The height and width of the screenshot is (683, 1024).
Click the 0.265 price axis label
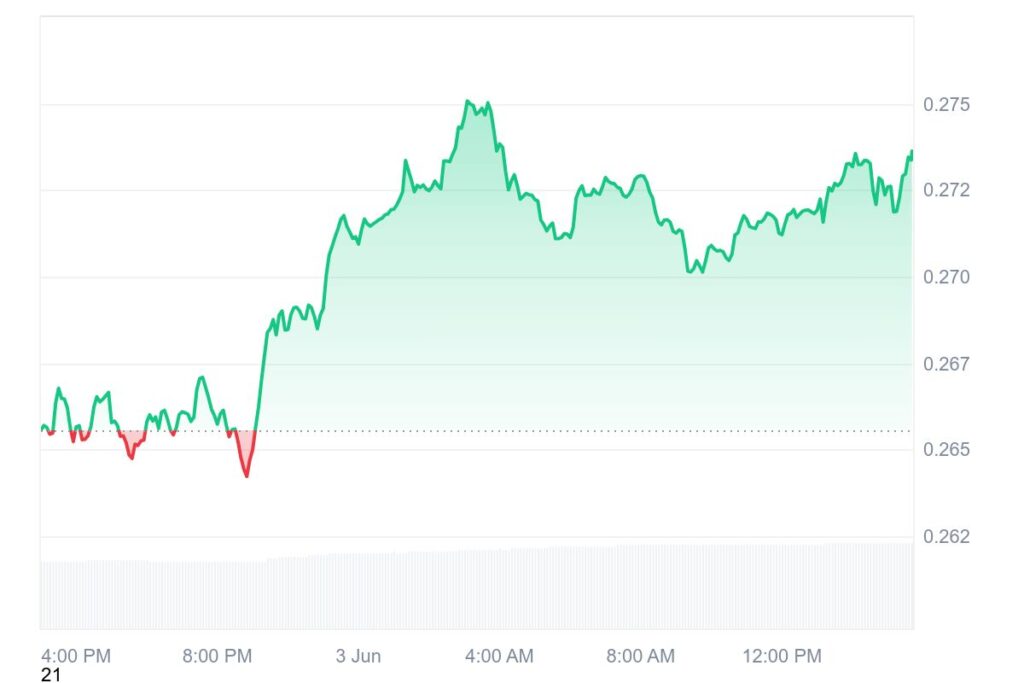[945, 449]
